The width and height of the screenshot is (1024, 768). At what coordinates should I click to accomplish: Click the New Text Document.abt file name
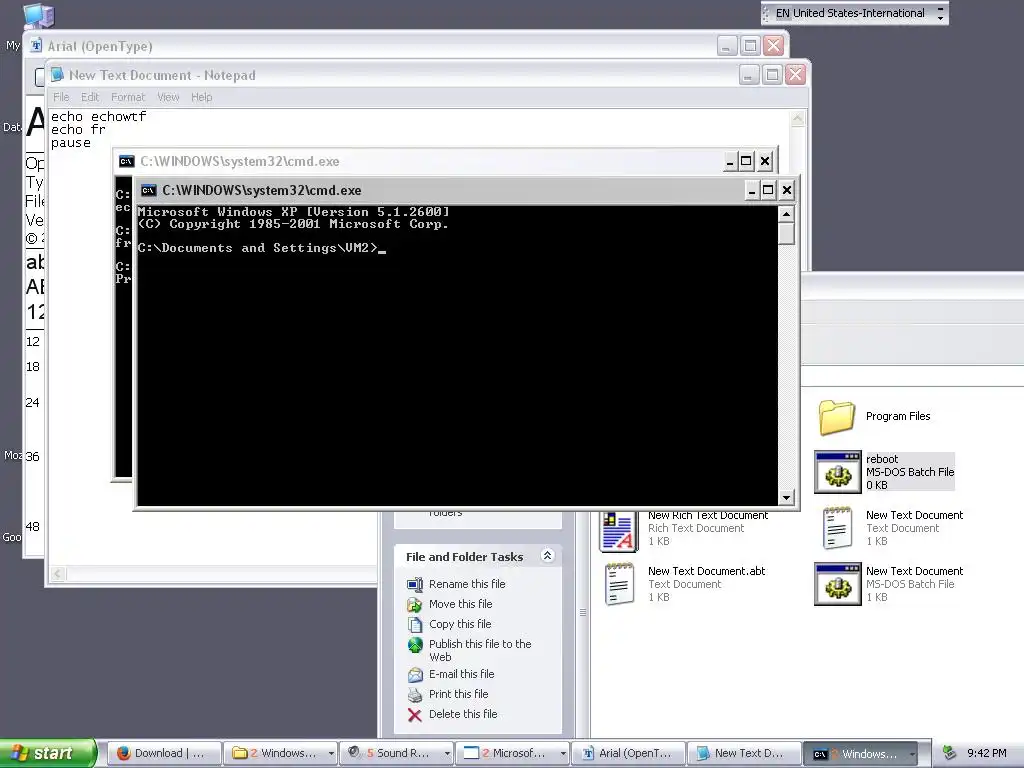707,571
